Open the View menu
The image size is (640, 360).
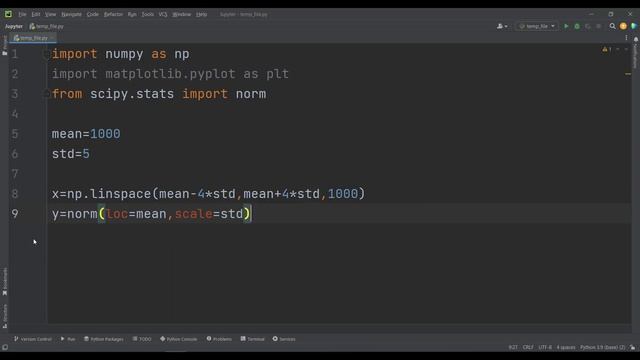[50, 14]
